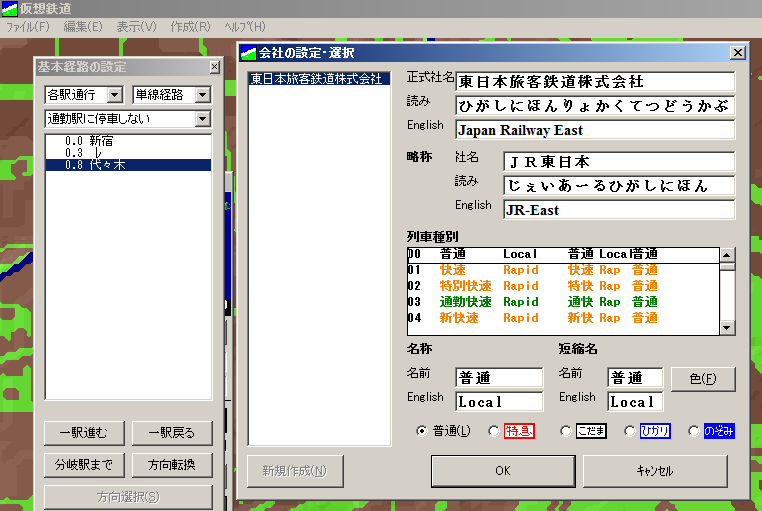The height and width of the screenshot is (511, 762).
Task: Open the ファイル(F) menu
Action: (x=28, y=27)
